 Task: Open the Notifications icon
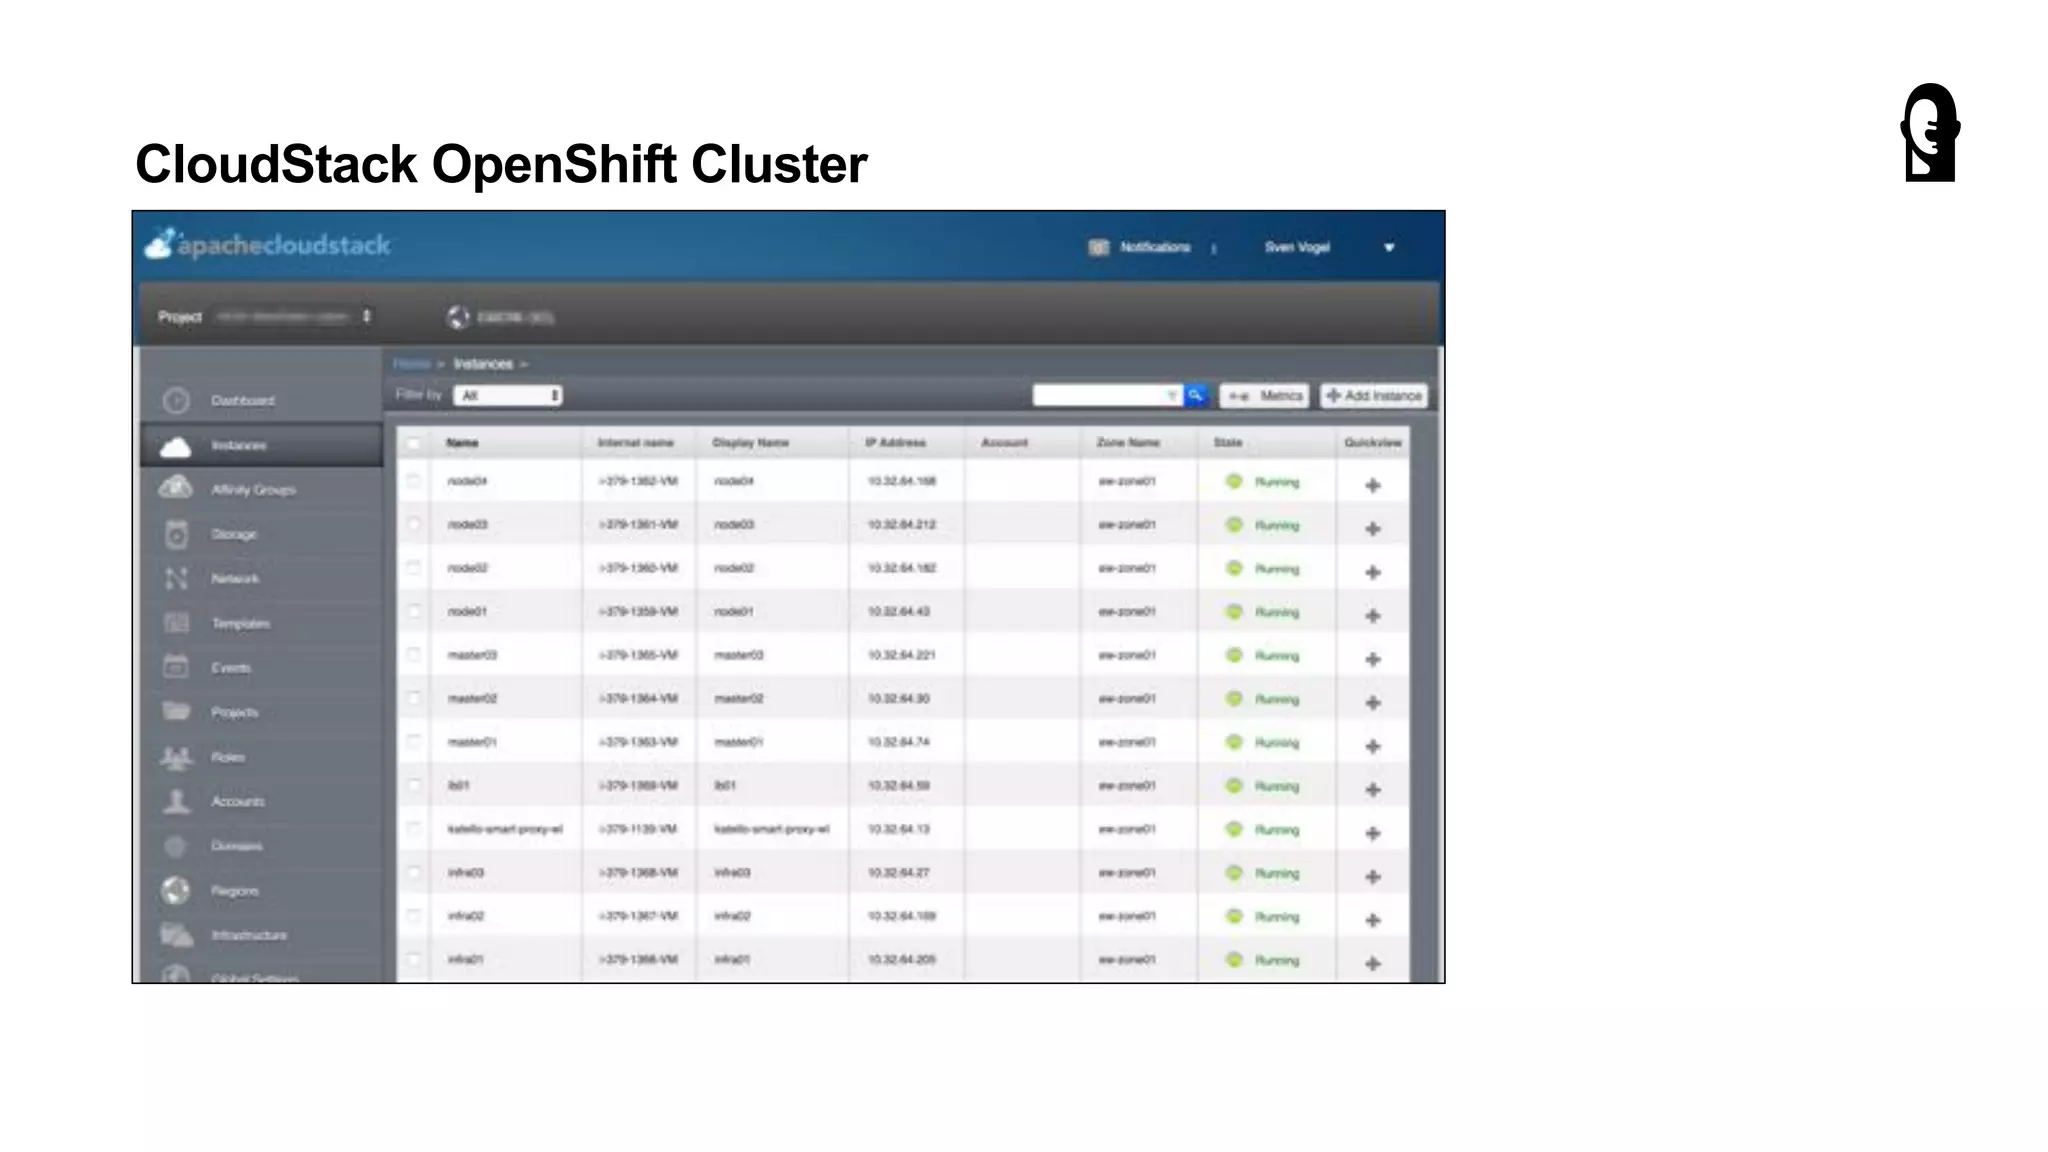coord(1098,247)
